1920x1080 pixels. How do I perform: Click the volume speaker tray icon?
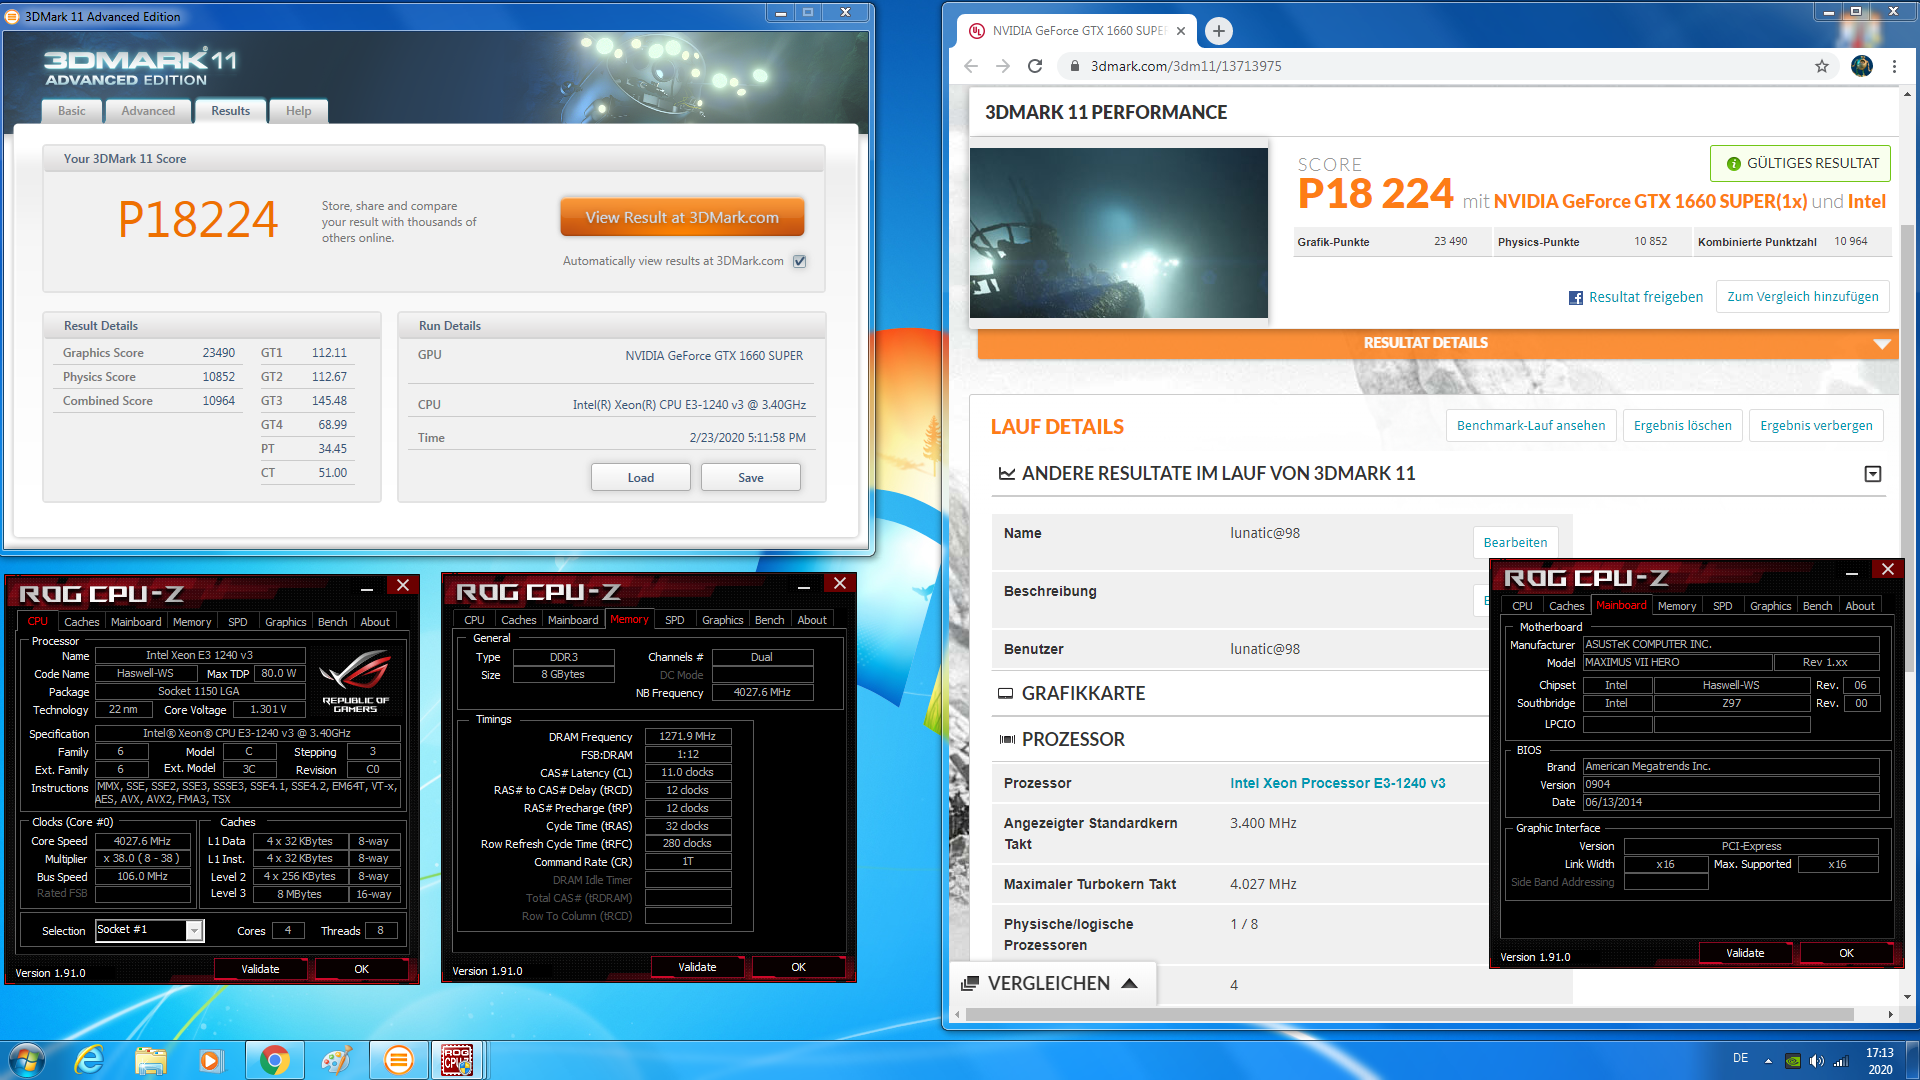click(x=1816, y=1061)
